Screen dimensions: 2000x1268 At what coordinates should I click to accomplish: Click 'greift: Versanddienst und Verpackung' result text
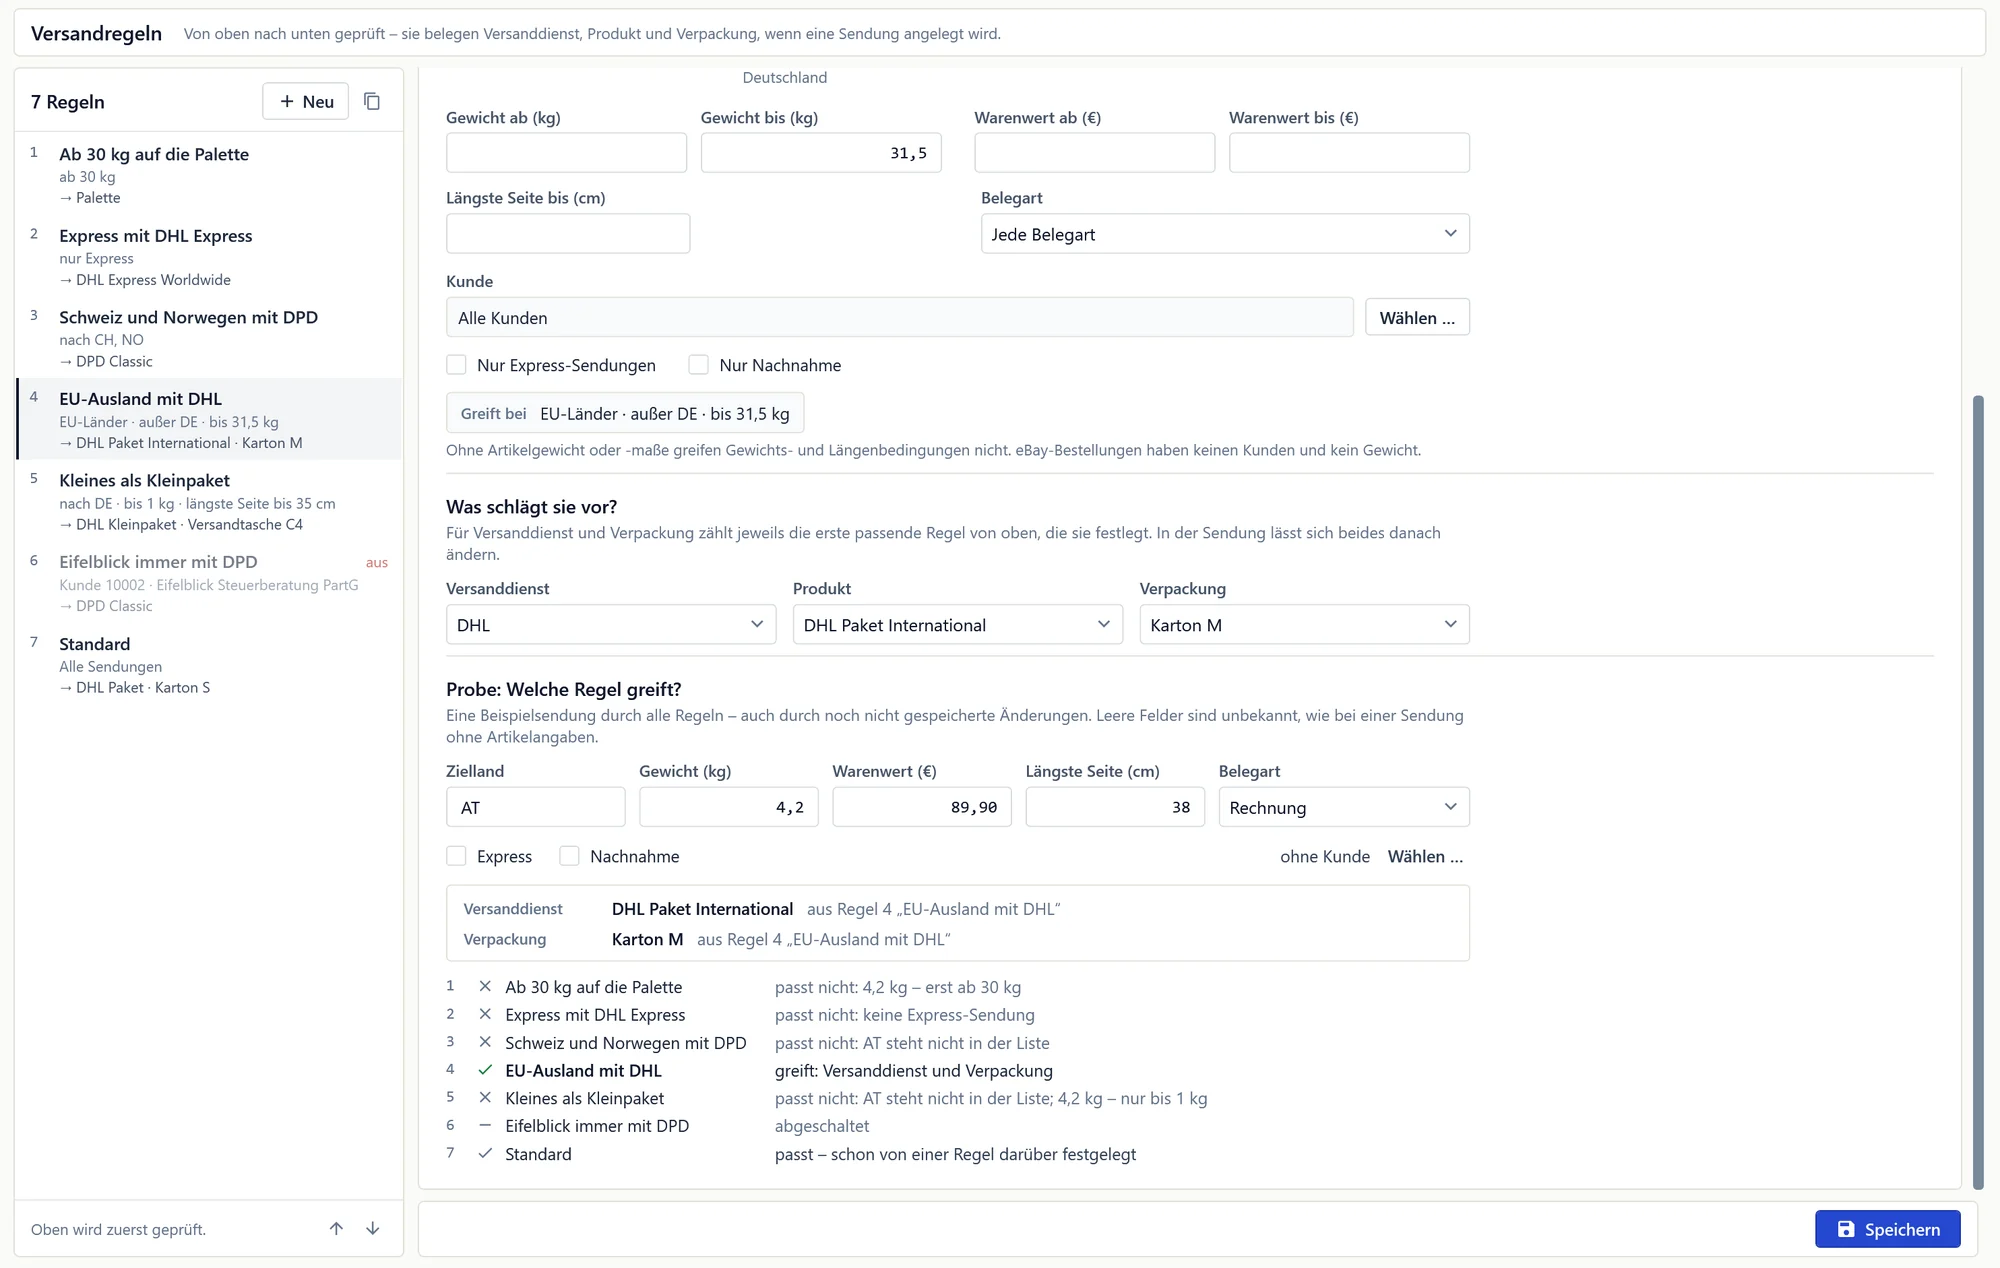(x=914, y=1070)
